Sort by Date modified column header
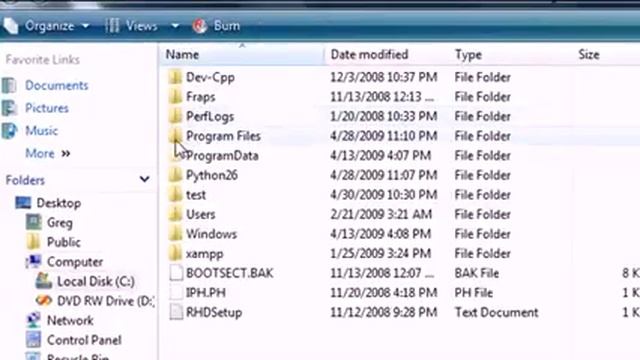Screen dimensions: 640x360 click(x=369, y=55)
